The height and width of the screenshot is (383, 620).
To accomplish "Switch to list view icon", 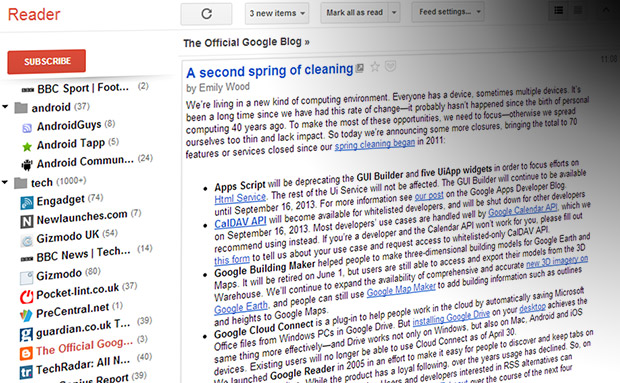I will coord(559,10).
